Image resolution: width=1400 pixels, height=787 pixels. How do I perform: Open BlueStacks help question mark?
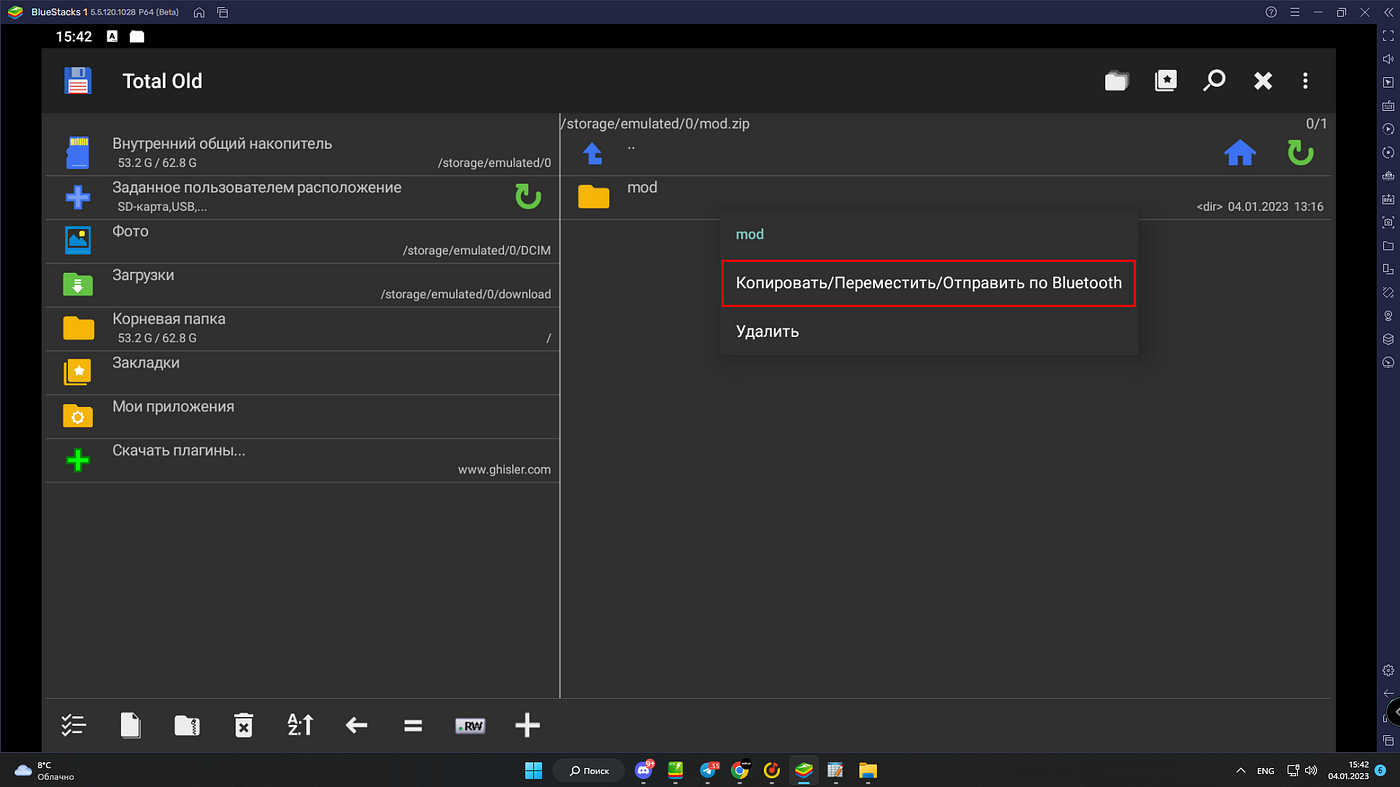click(1271, 13)
